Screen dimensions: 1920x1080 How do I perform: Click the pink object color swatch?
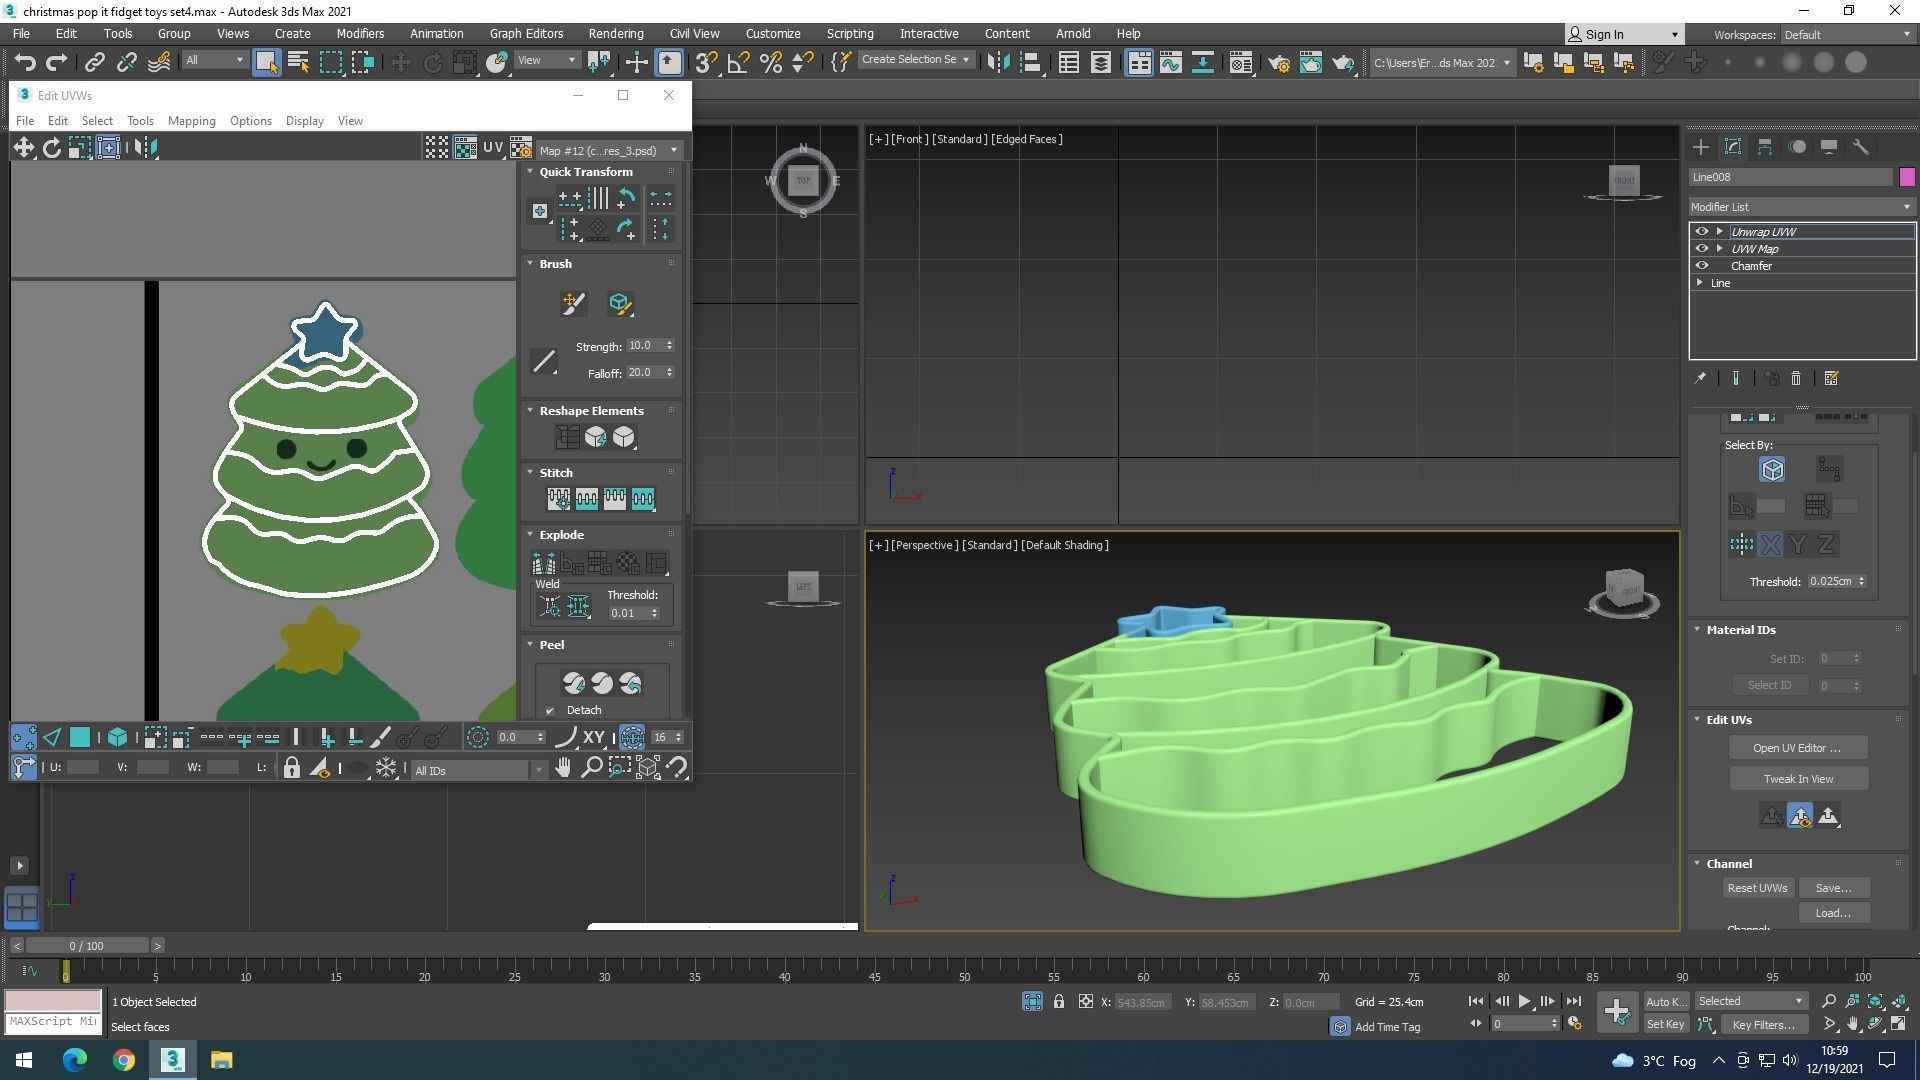tap(1907, 177)
